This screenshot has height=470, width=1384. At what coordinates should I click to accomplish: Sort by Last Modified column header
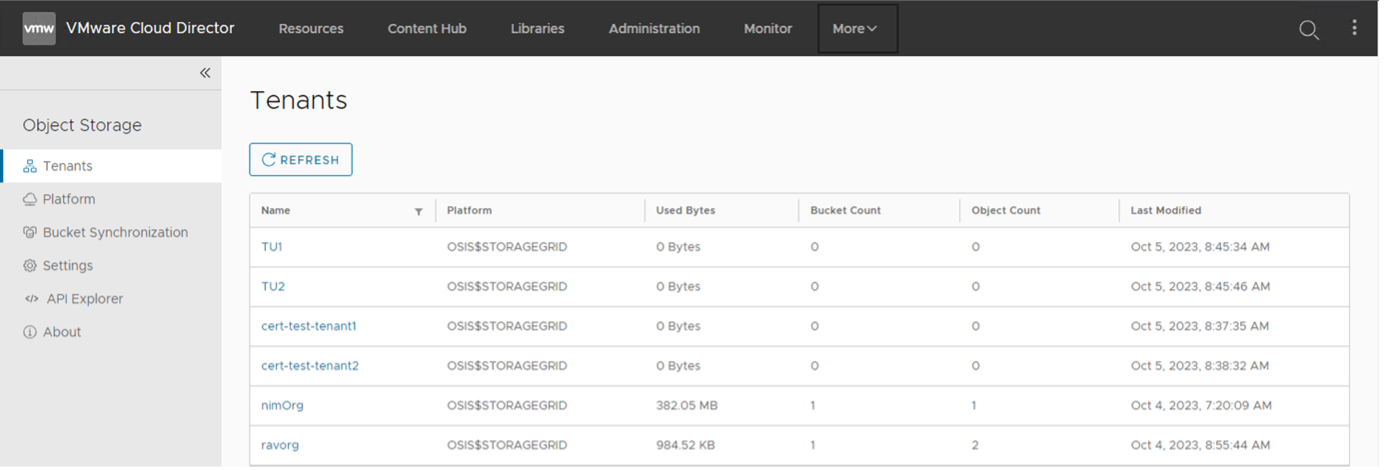click(x=1166, y=211)
